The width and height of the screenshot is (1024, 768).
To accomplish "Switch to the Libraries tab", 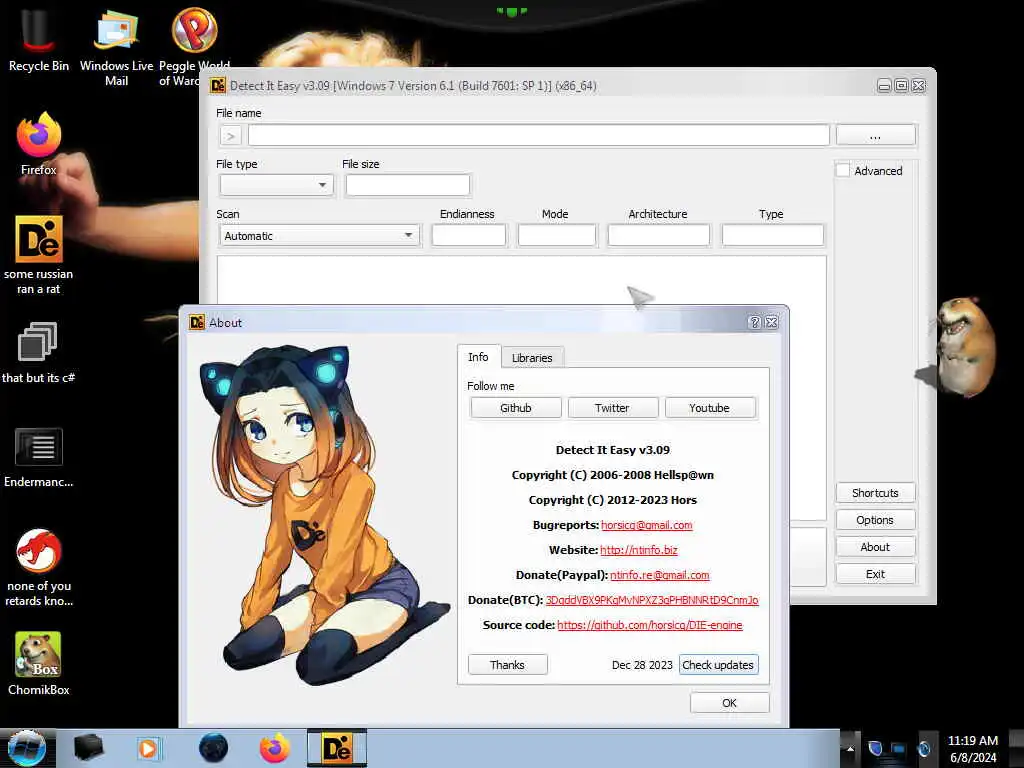I will (532, 358).
